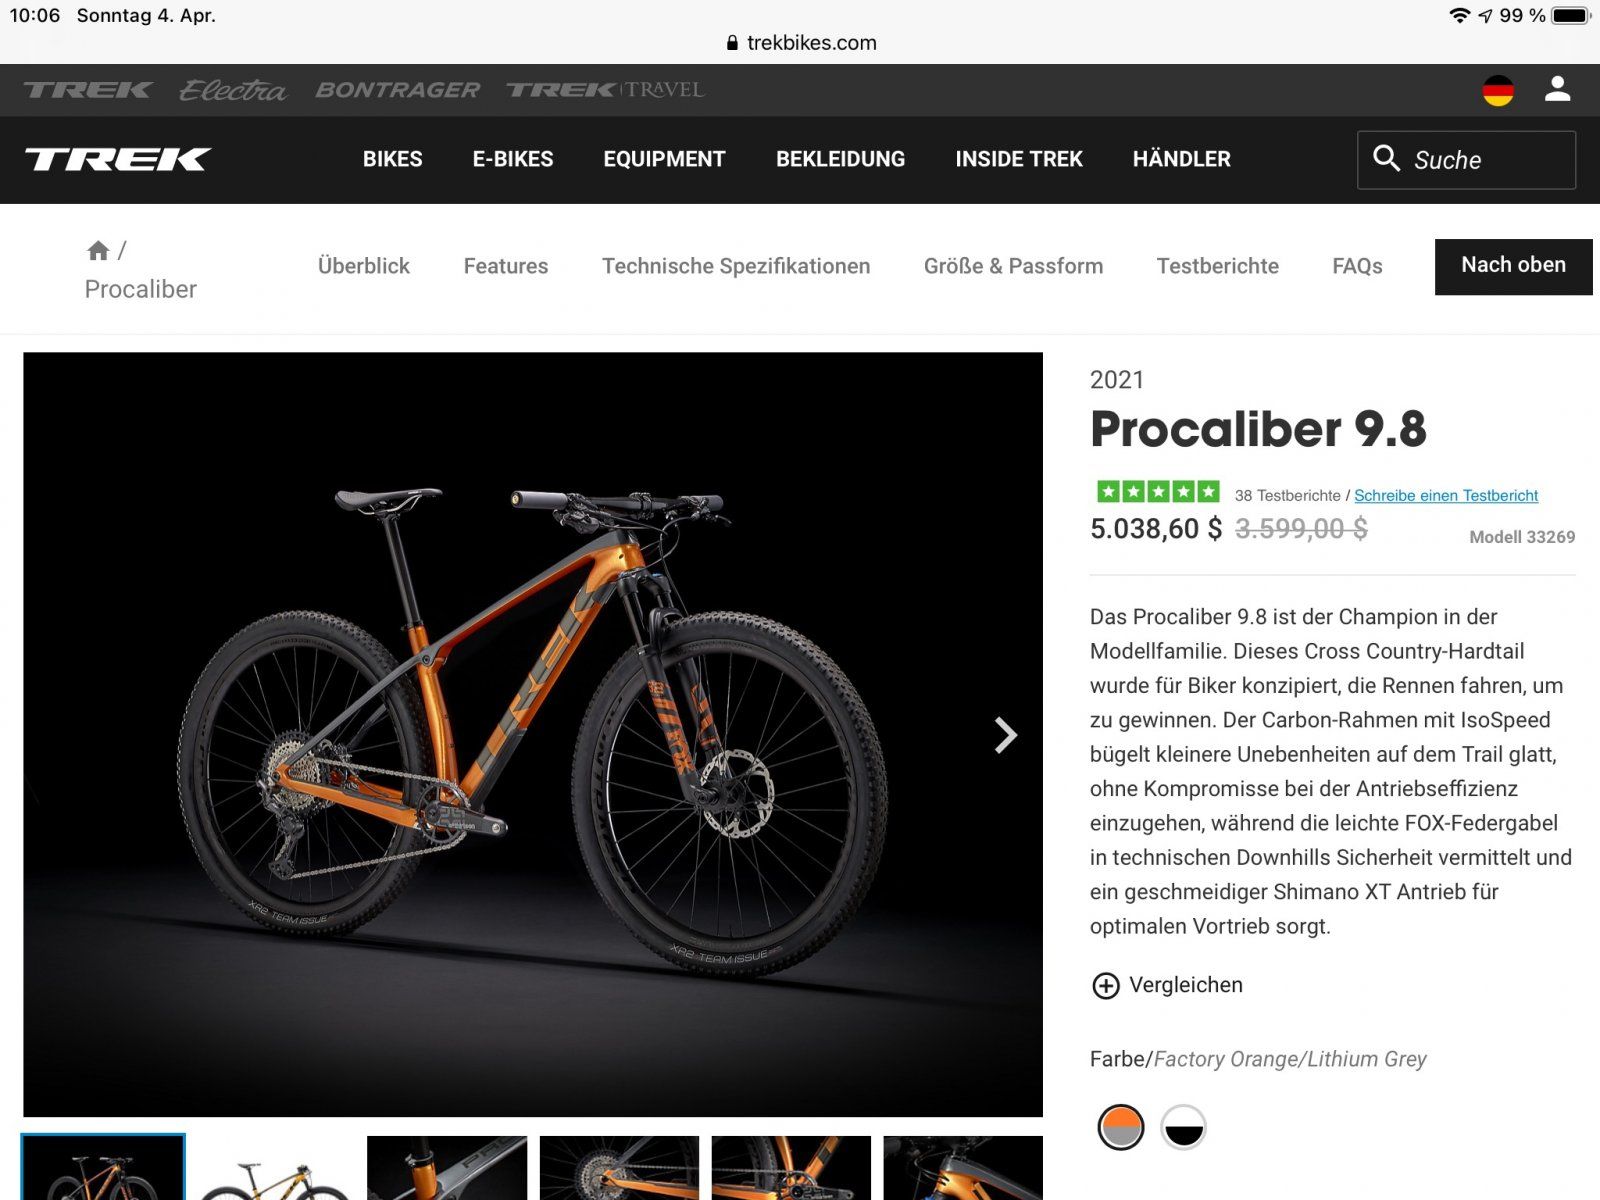Open Schreibe einen Testbericht link

(x=1446, y=495)
